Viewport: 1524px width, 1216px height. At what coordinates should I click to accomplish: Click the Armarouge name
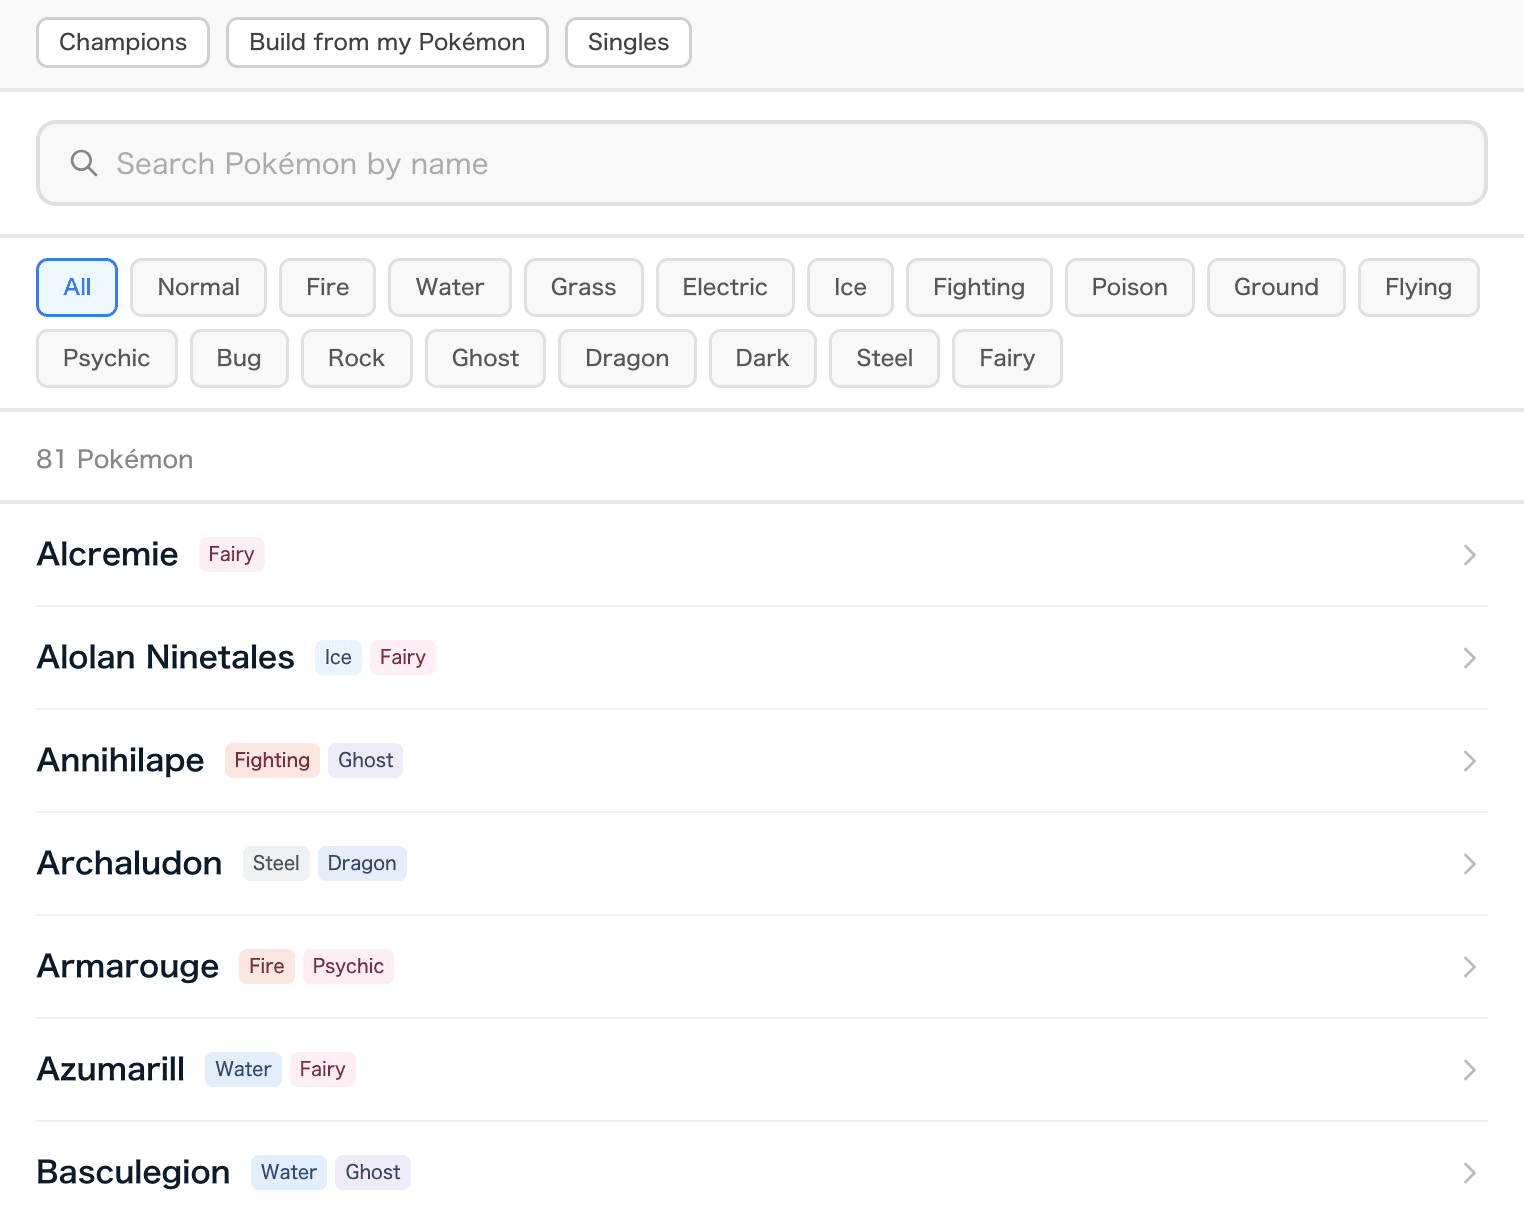point(128,966)
